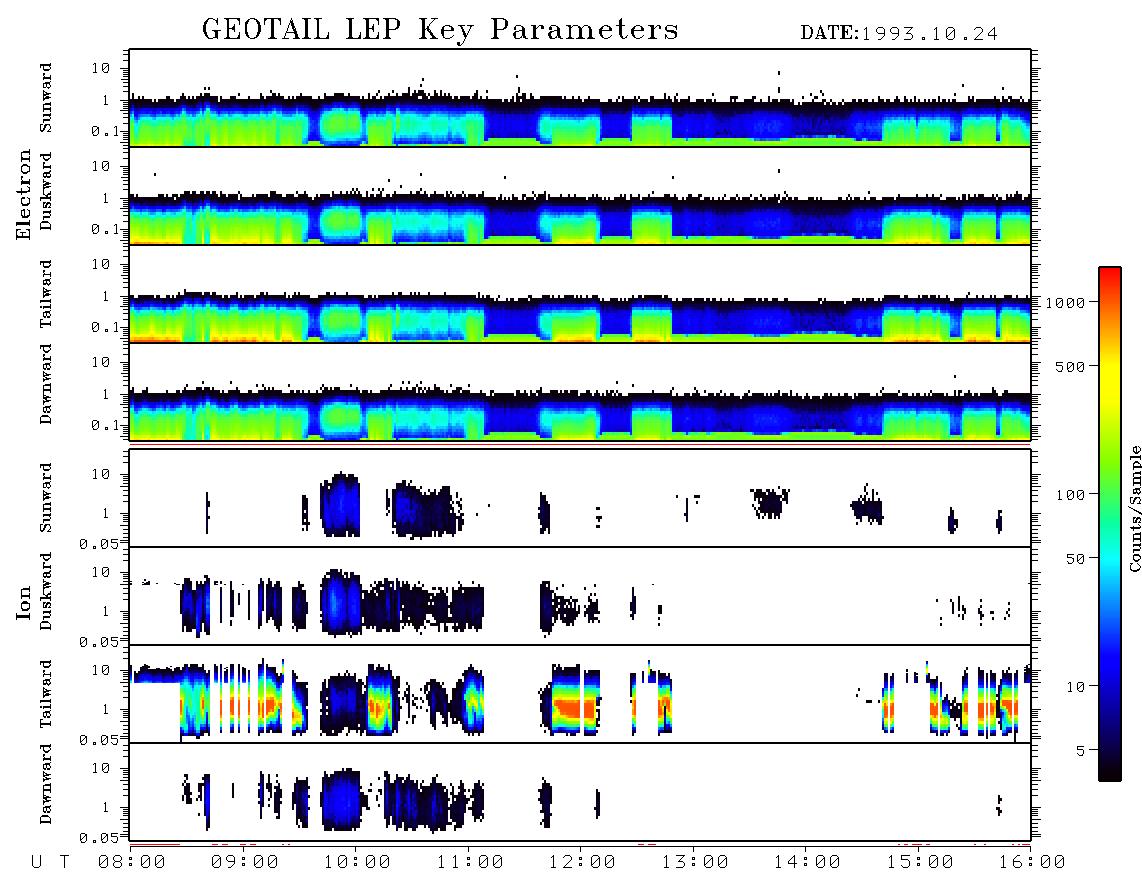The height and width of the screenshot is (880, 1142).
Task: Click the colorbar '5' tick value
Action: pyautogui.click(x=1080, y=750)
